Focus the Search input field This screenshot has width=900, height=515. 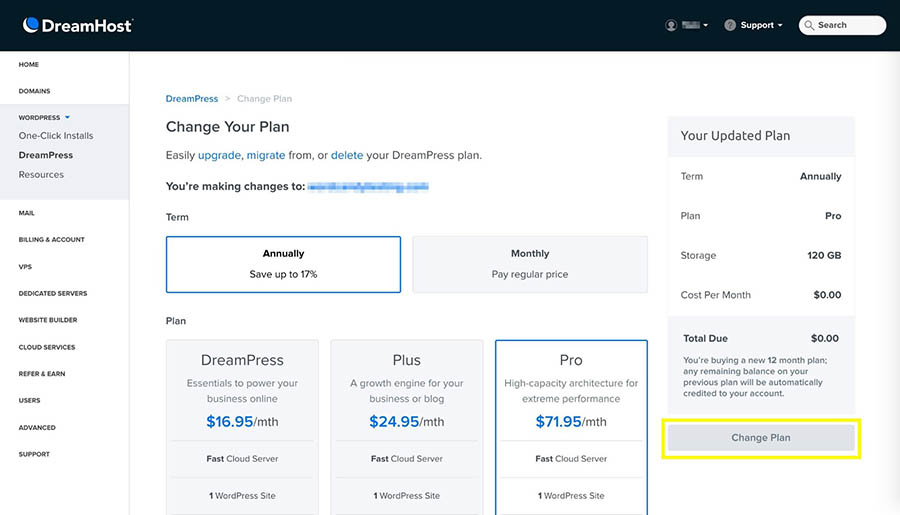click(842, 25)
